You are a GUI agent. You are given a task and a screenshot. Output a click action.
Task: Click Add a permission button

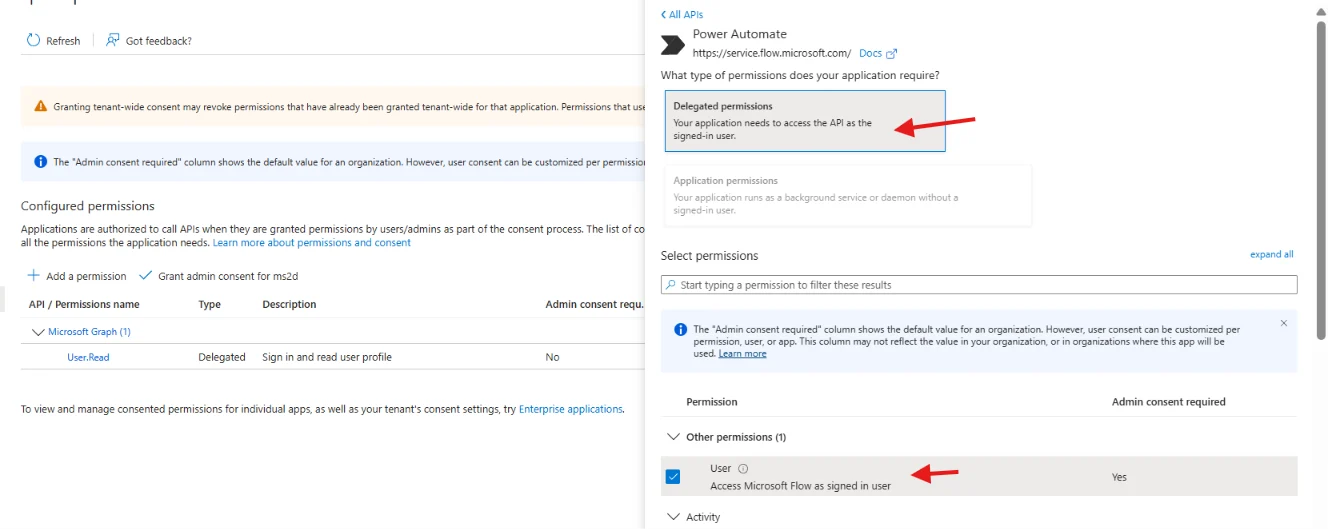coord(77,276)
